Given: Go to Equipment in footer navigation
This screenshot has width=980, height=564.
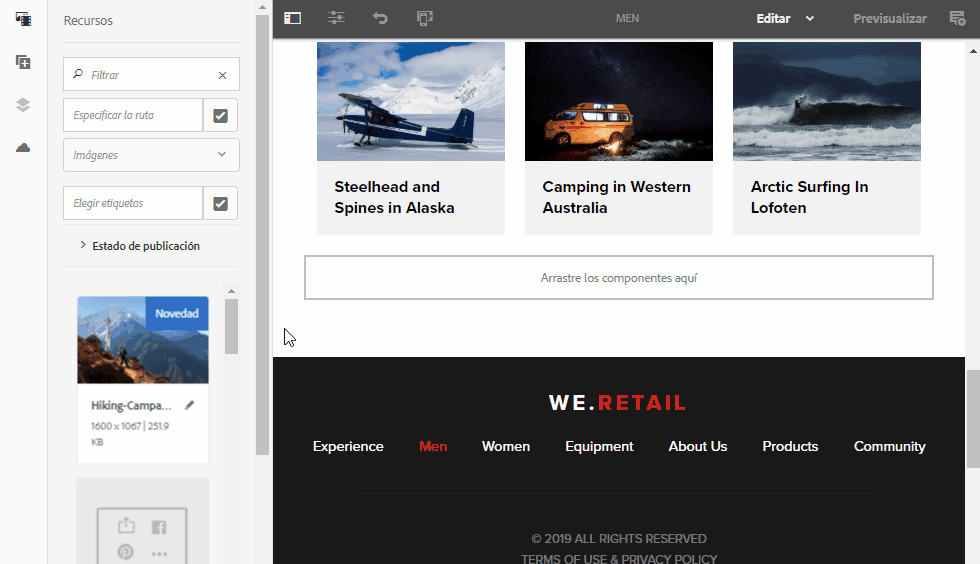Looking at the screenshot, I should tap(599, 446).
